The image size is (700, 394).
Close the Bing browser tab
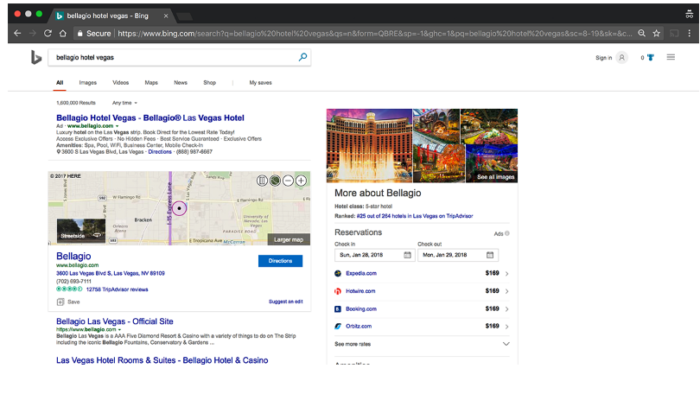[x=166, y=16]
